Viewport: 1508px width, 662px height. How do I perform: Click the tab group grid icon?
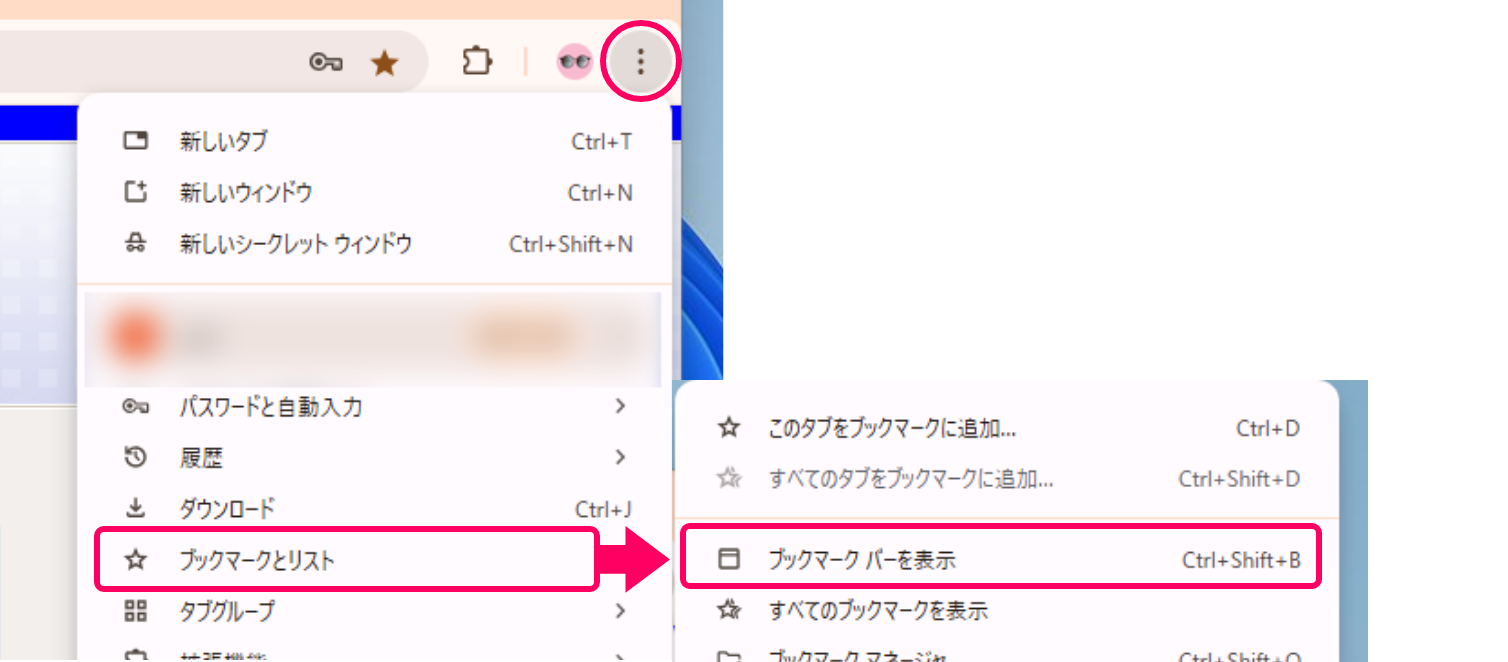coord(136,610)
